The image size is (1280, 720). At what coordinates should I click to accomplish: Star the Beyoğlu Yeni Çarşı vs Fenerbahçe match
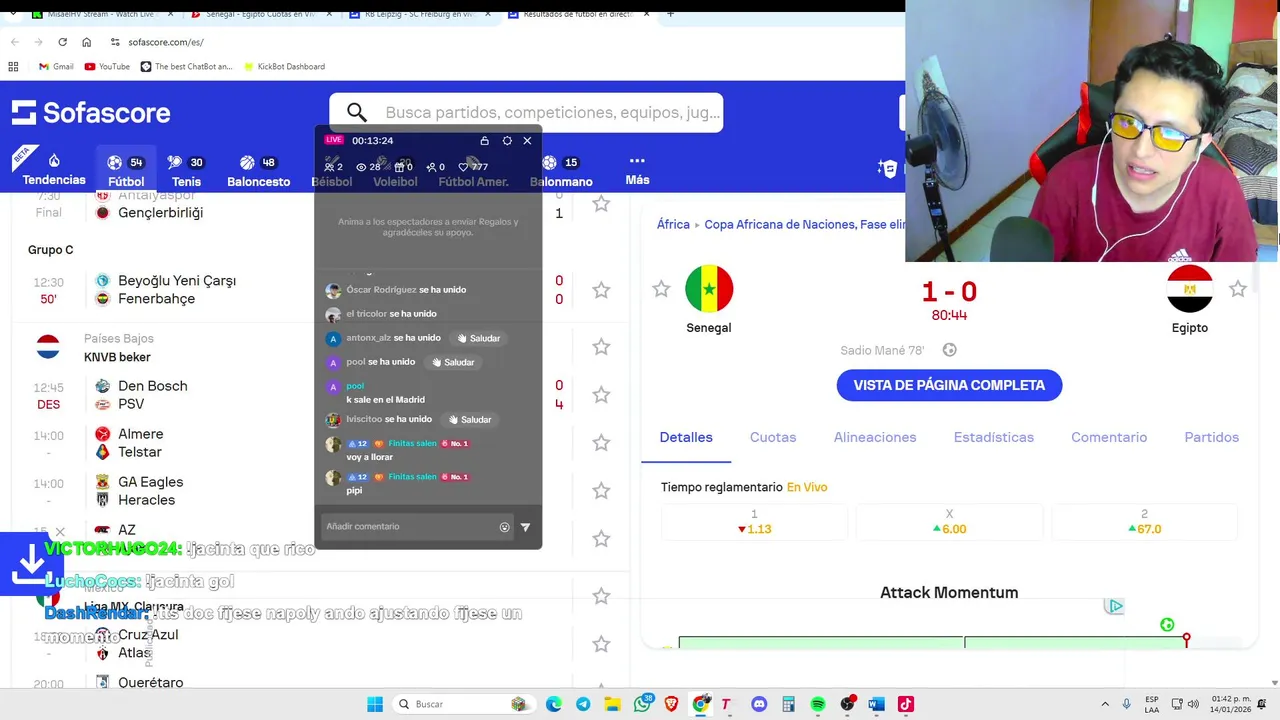click(601, 290)
